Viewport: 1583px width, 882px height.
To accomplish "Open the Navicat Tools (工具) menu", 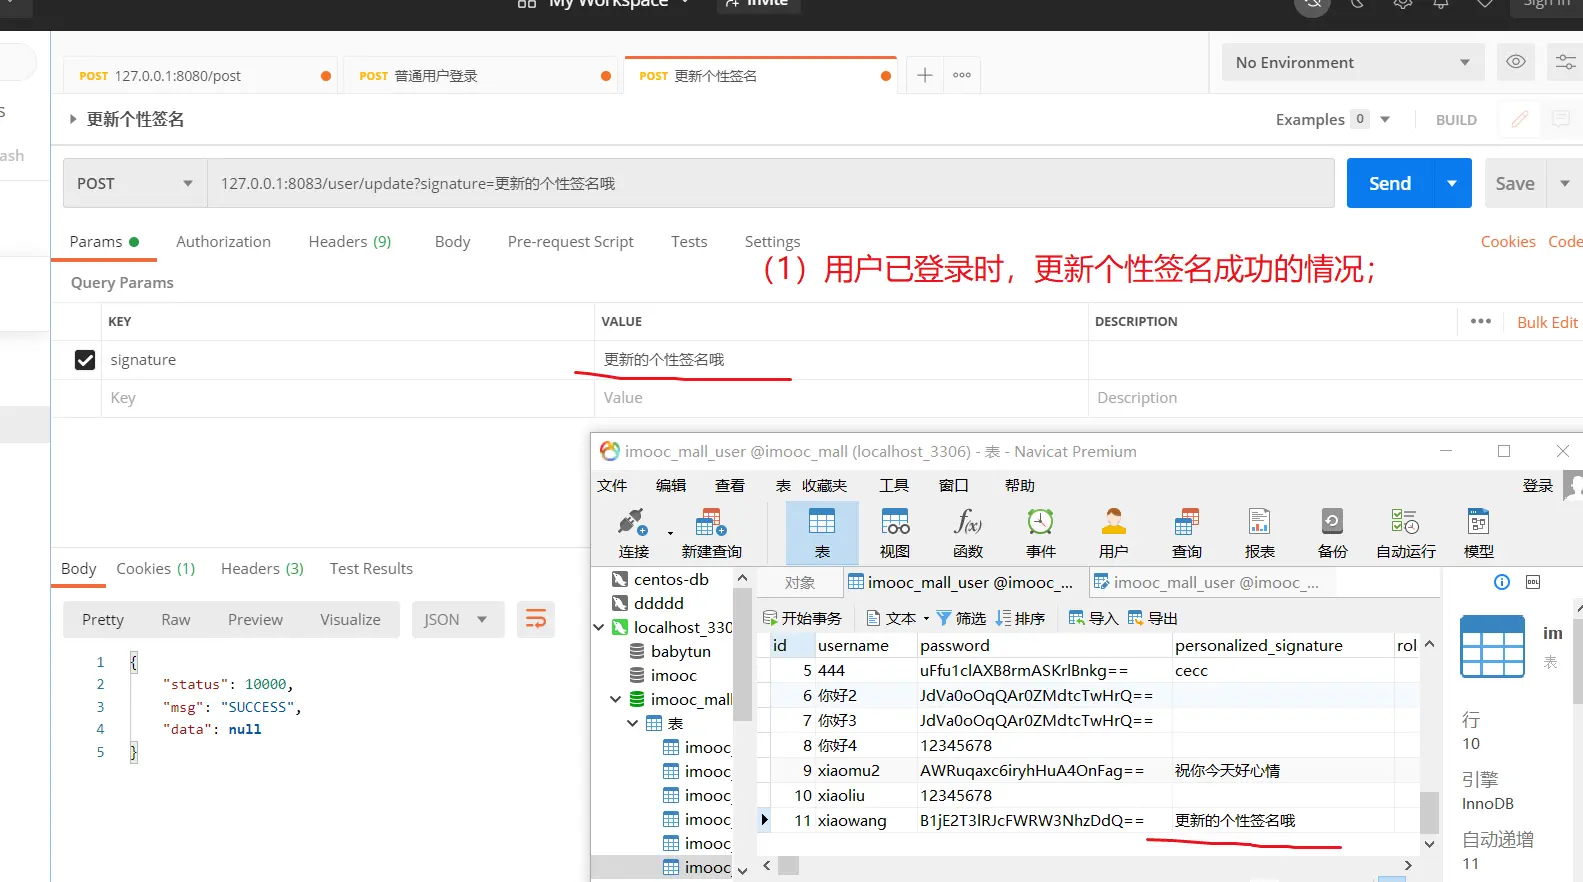I will pos(893,486).
